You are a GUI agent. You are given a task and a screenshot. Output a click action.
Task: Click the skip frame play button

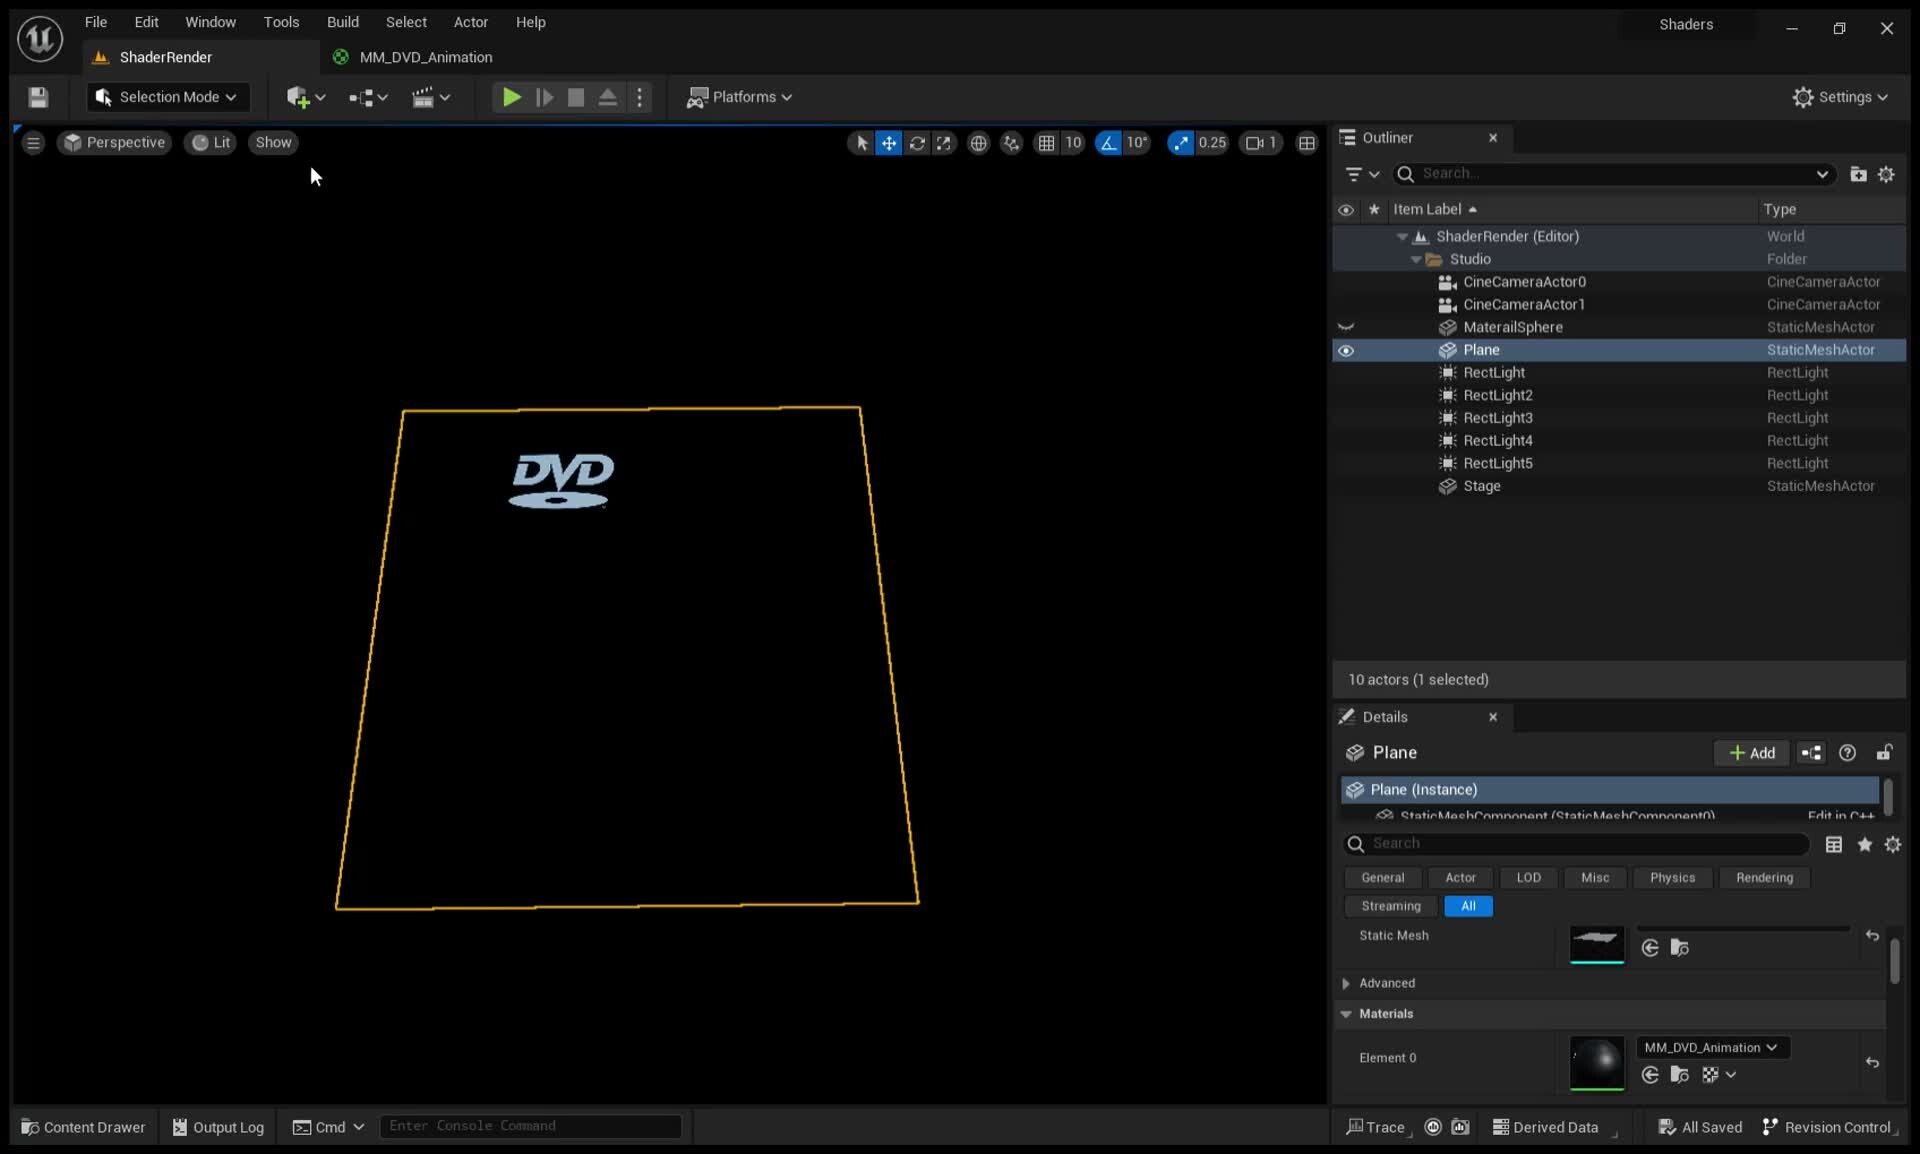(544, 97)
